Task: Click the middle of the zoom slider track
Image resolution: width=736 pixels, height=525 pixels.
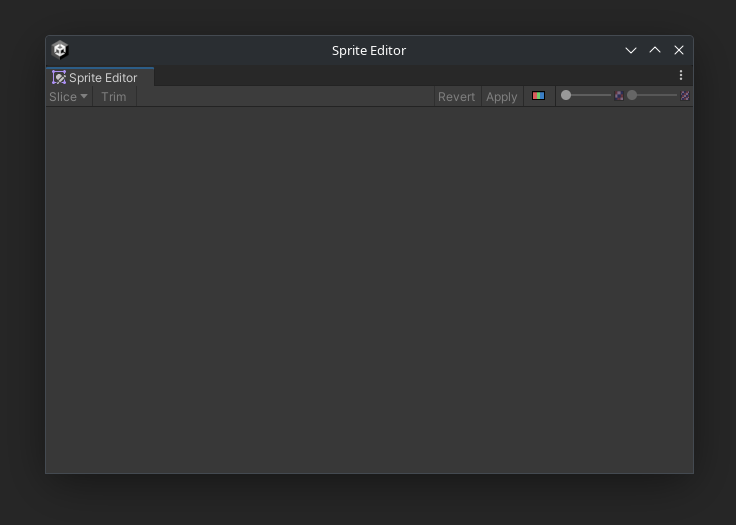Action: (x=588, y=96)
